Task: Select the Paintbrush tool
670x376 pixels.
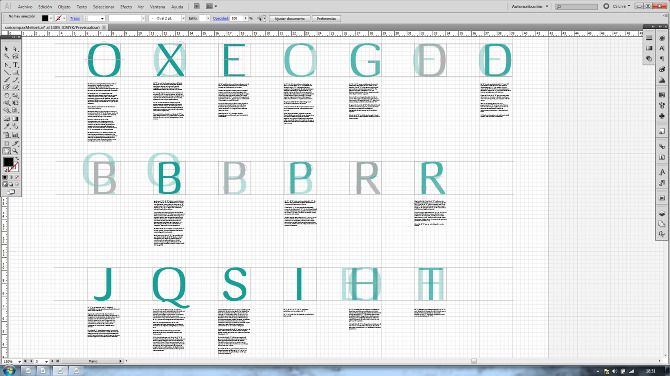Action: pos(7,80)
